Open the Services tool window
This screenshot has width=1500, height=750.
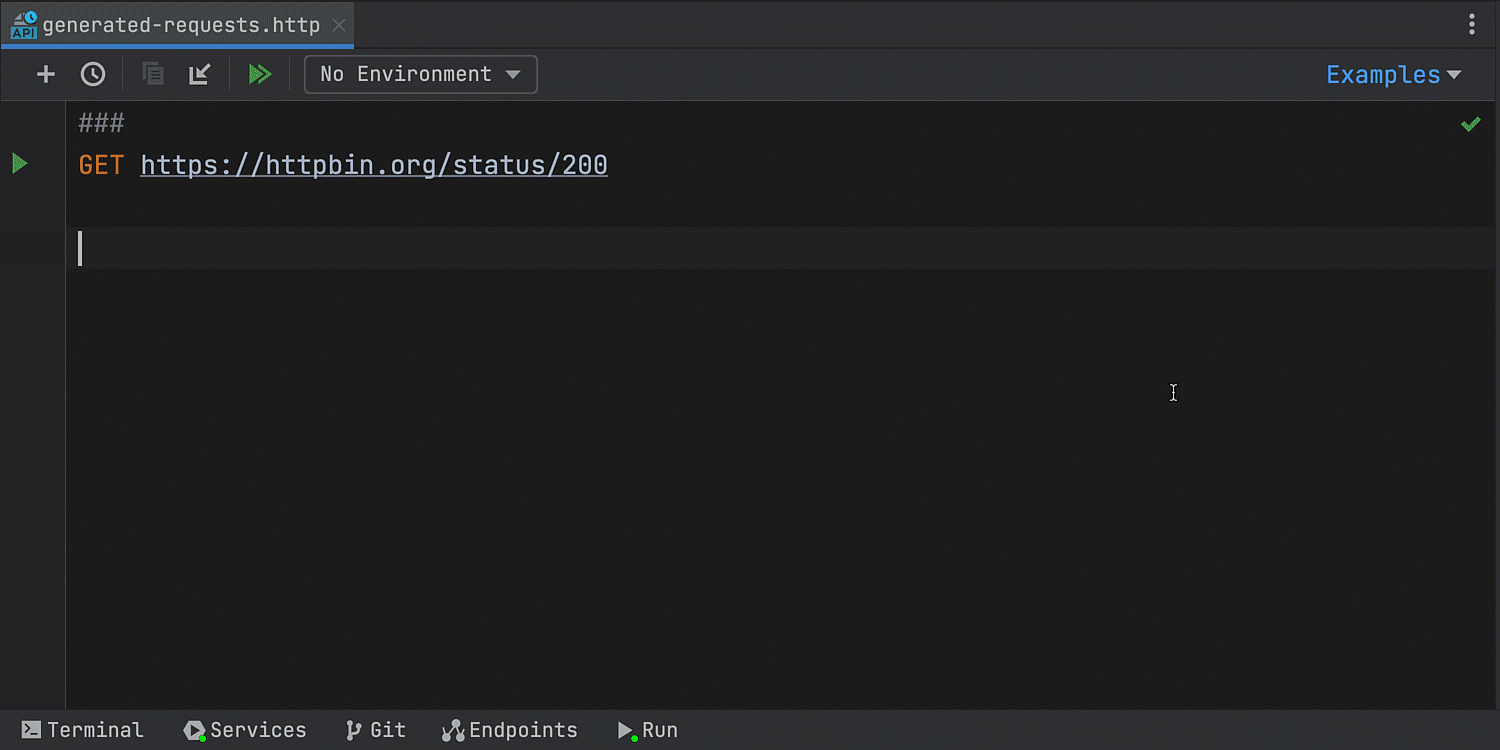pos(245,730)
